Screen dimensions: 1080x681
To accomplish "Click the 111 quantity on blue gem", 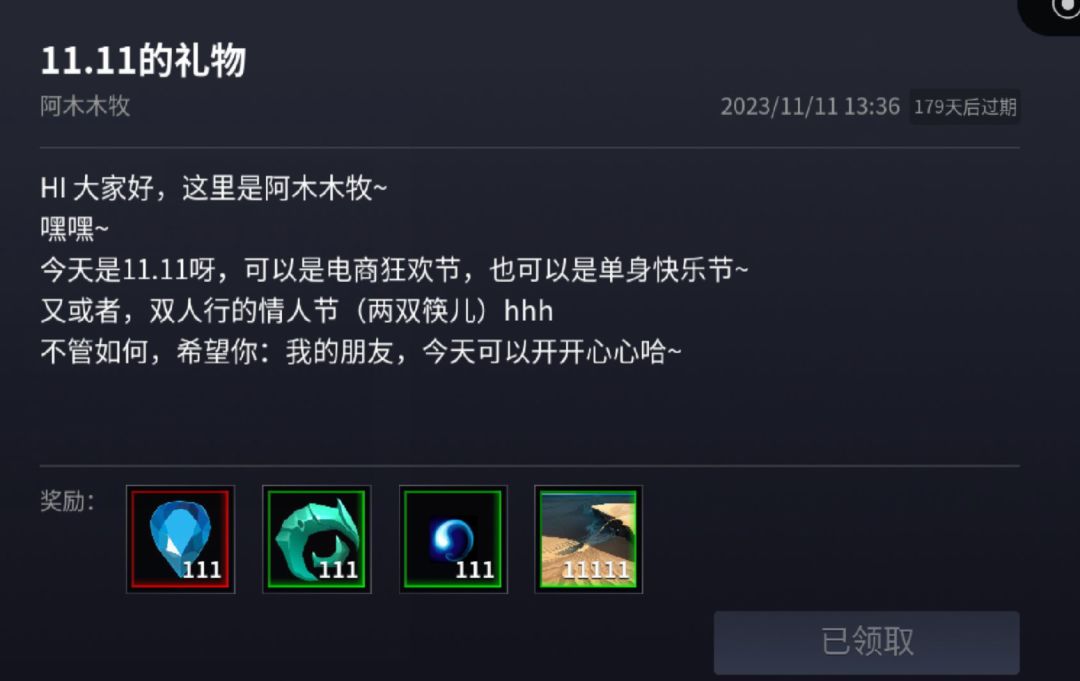I will pyautogui.click(x=202, y=570).
